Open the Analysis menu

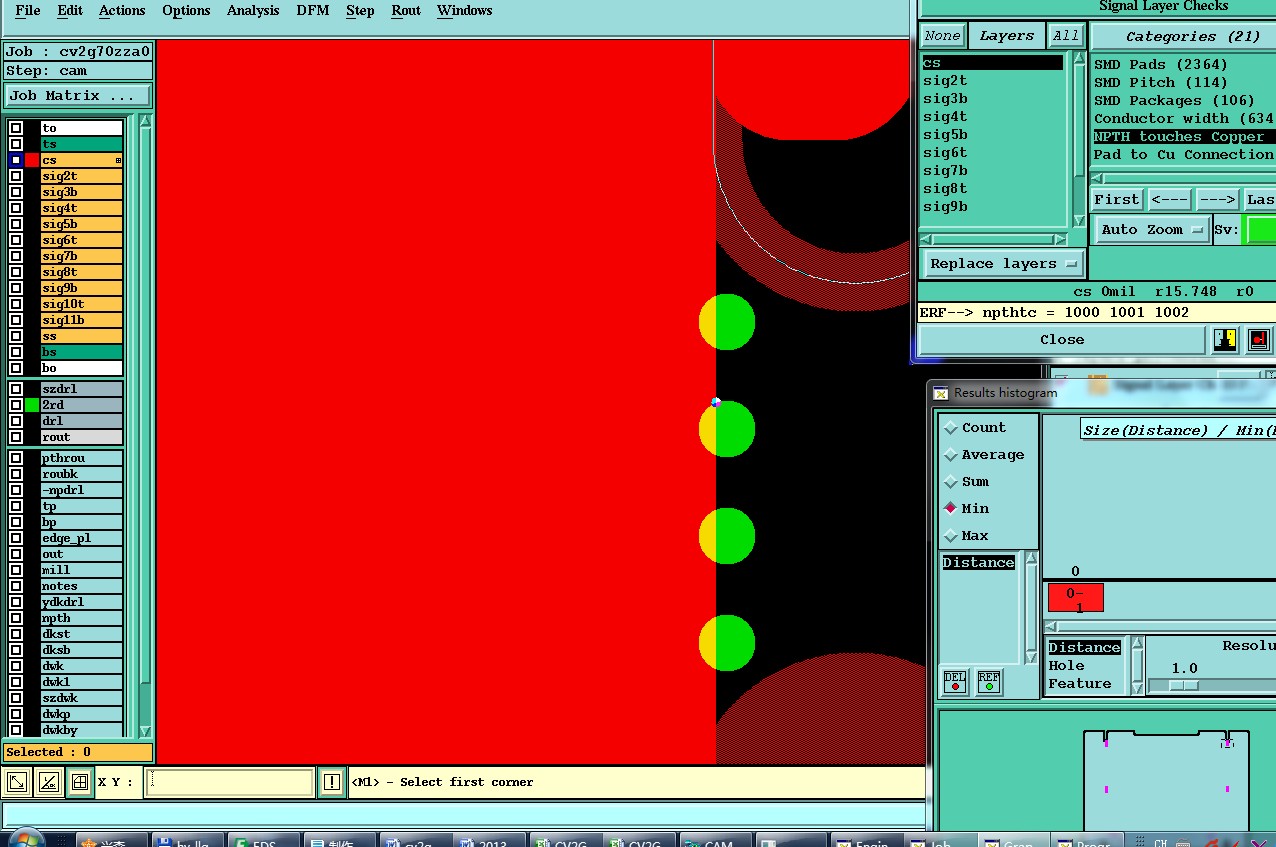(253, 11)
